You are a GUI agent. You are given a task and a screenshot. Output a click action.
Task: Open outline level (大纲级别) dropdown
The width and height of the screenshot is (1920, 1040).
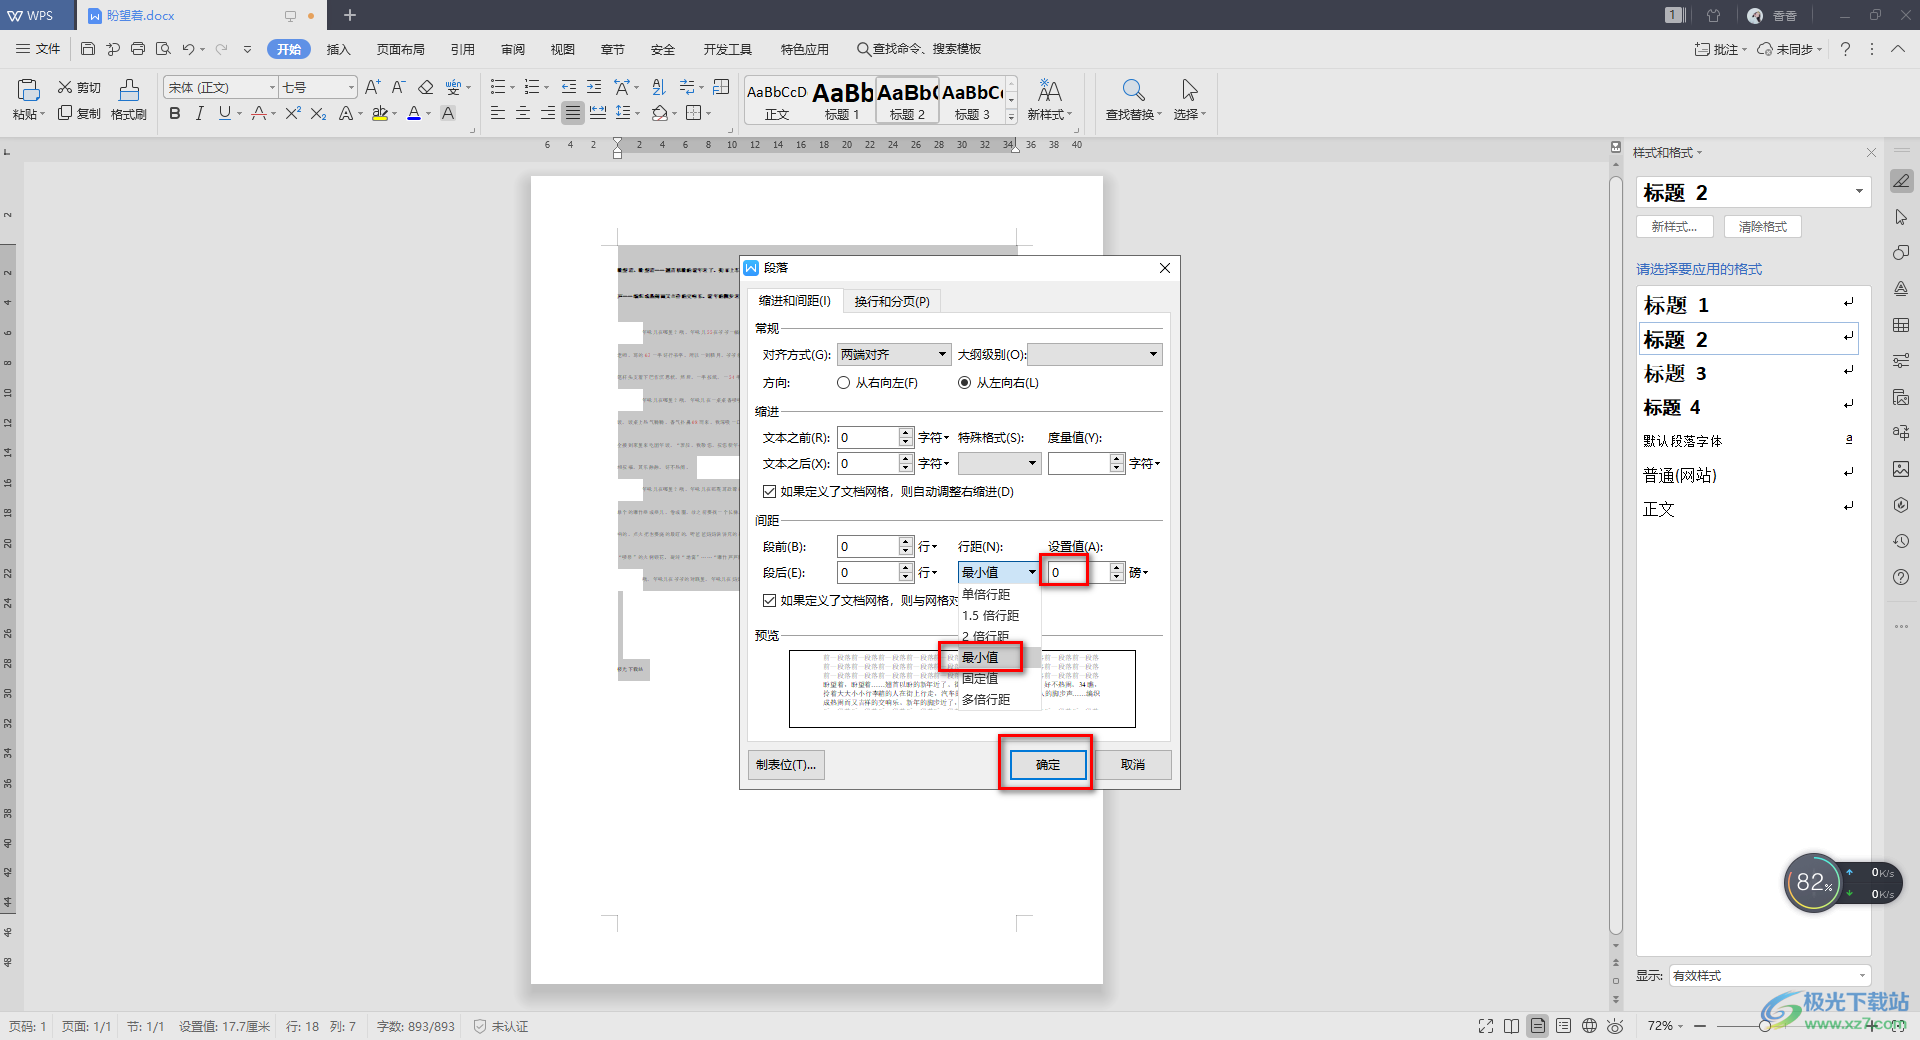tap(1094, 355)
